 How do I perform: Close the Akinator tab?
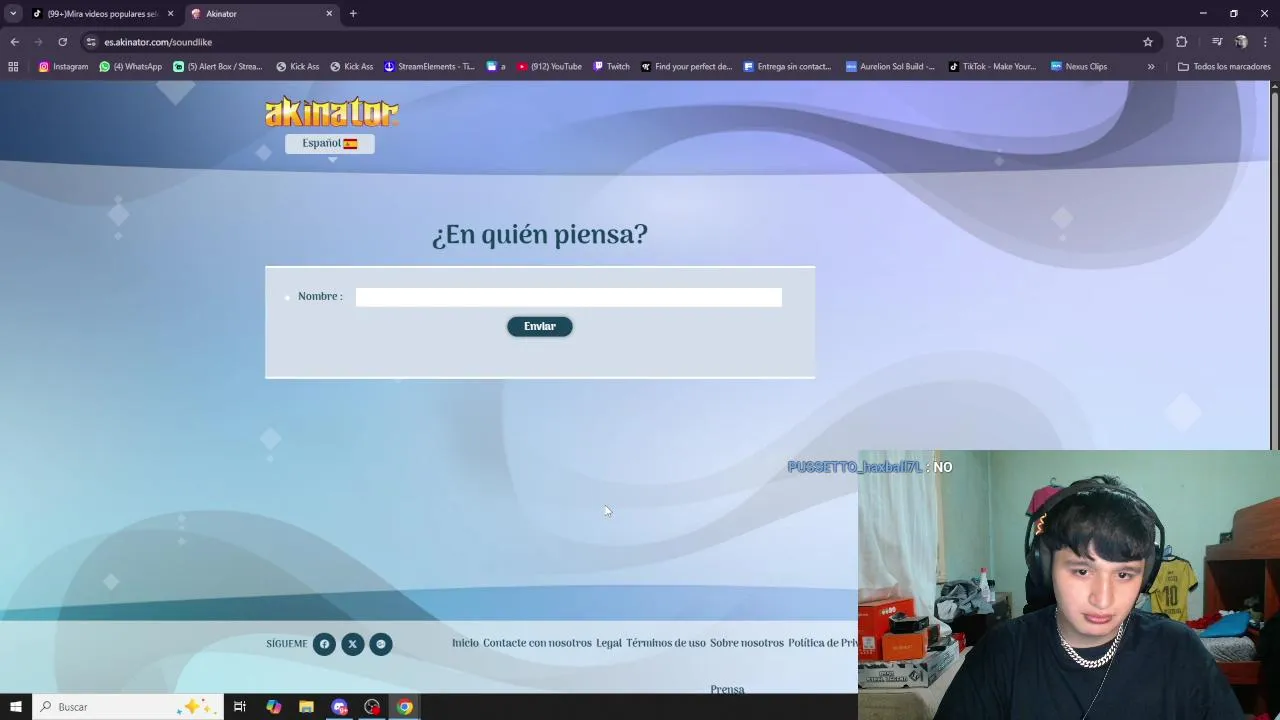329,14
